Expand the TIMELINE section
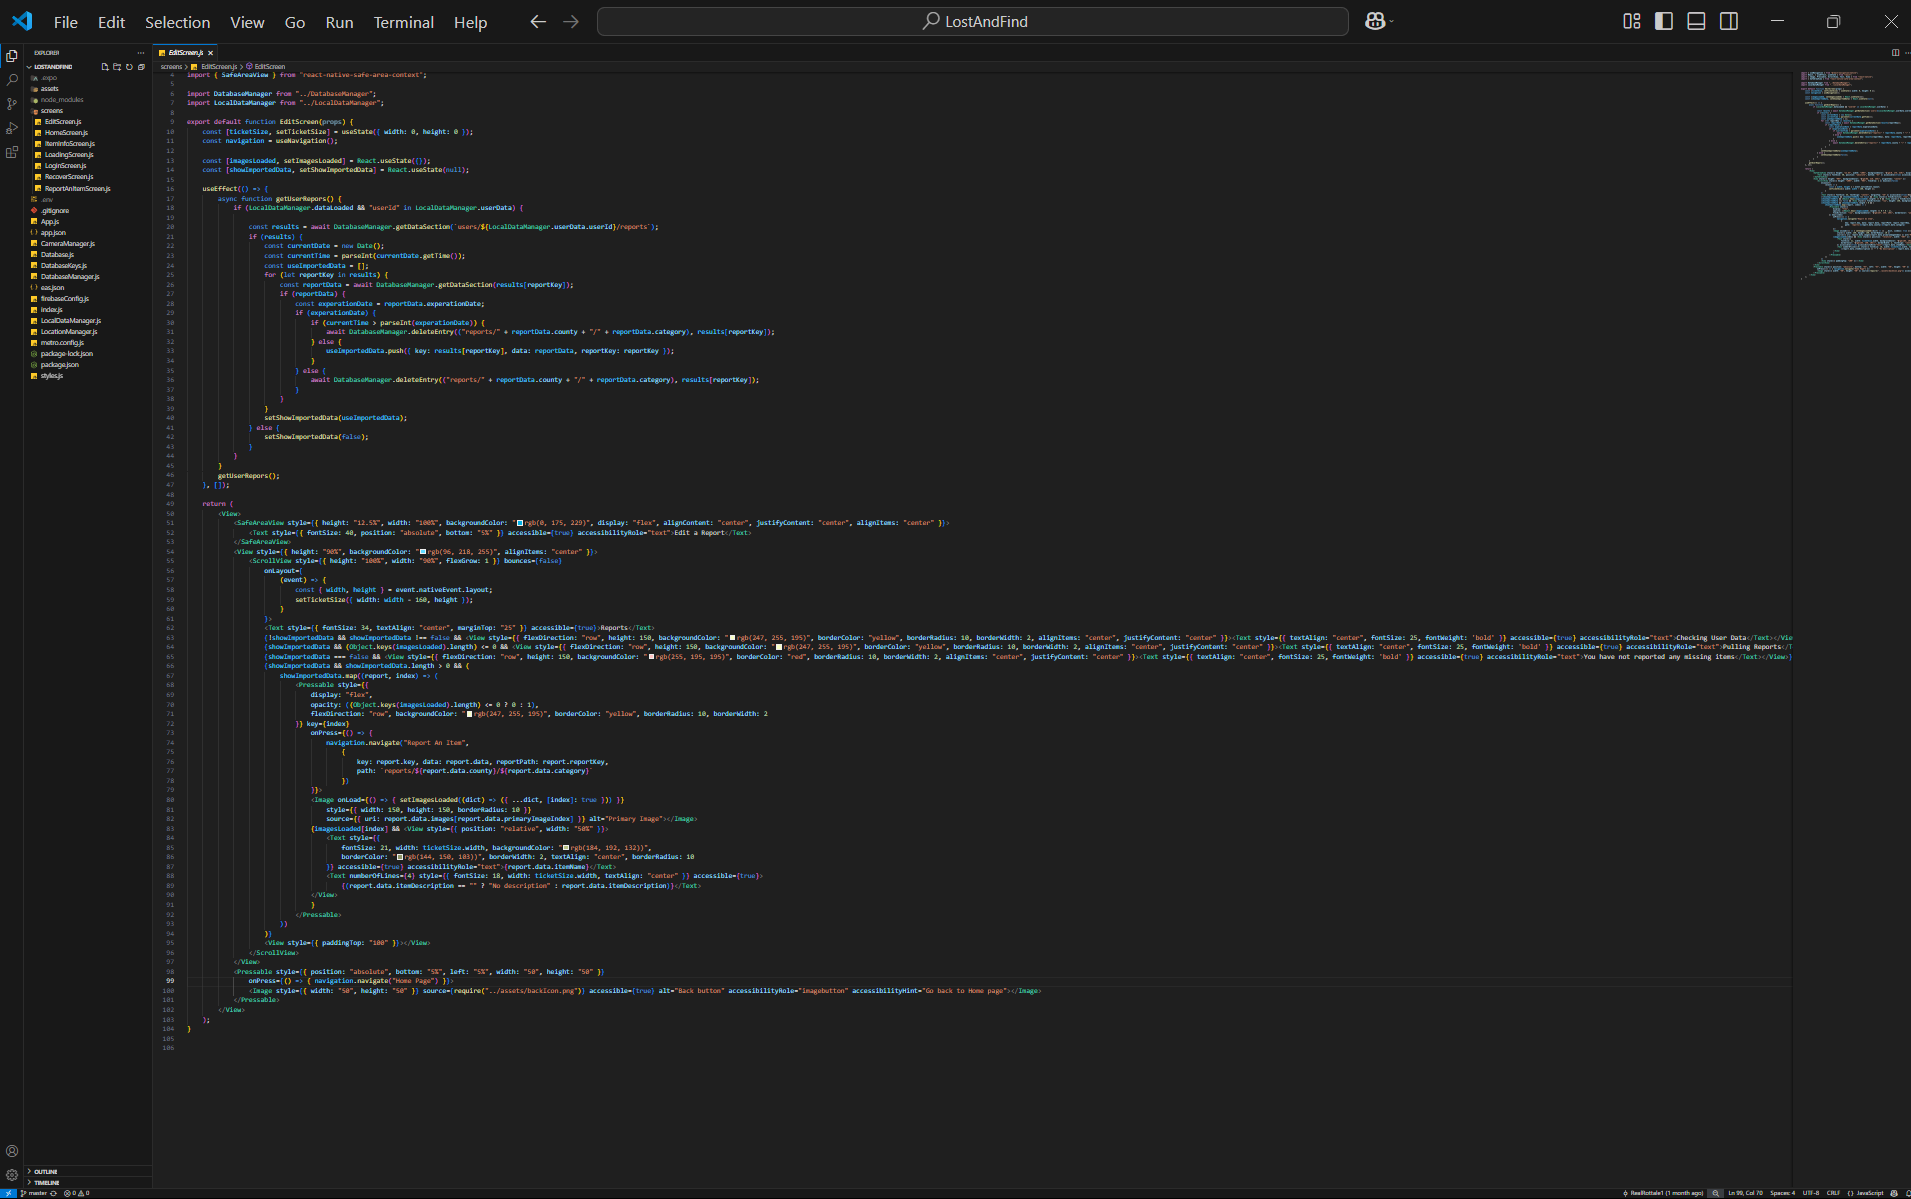This screenshot has width=1911, height=1199. click(88, 1183)
